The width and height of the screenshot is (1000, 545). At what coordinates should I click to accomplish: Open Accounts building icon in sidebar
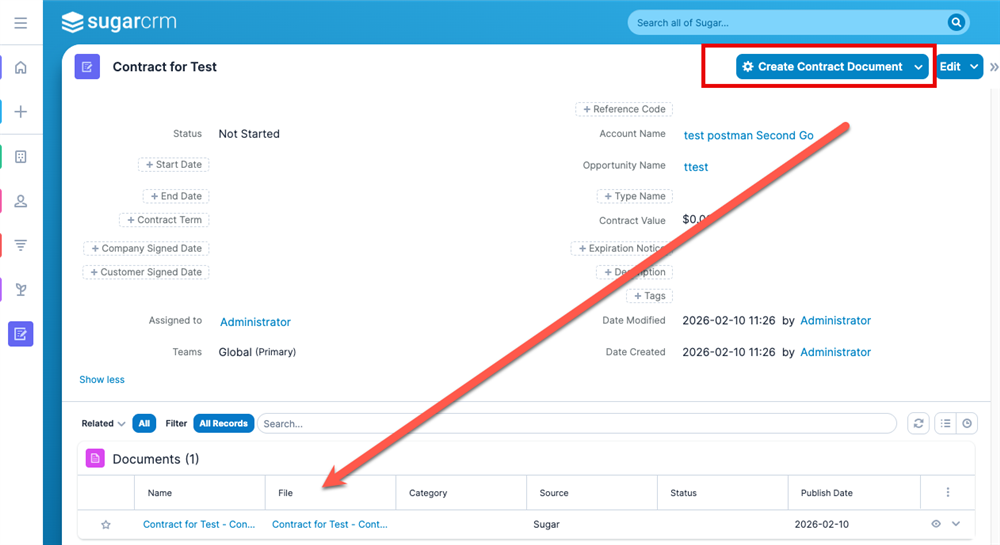[x=20, y=157]
